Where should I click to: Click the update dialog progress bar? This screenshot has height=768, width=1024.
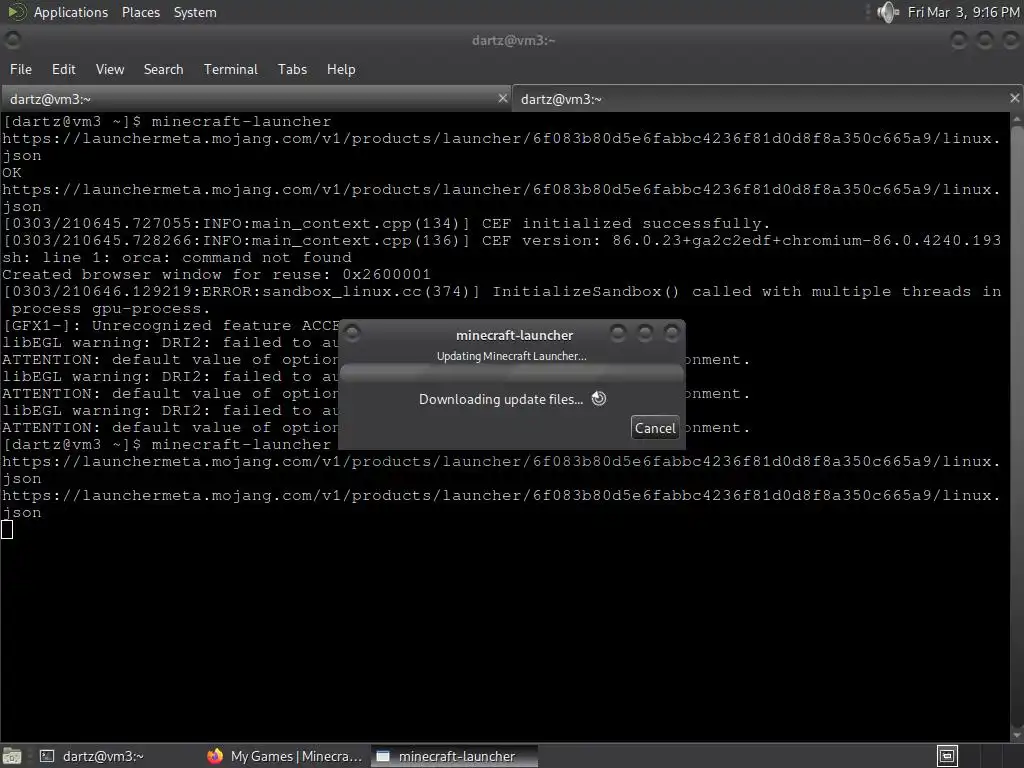coord(512,374)
